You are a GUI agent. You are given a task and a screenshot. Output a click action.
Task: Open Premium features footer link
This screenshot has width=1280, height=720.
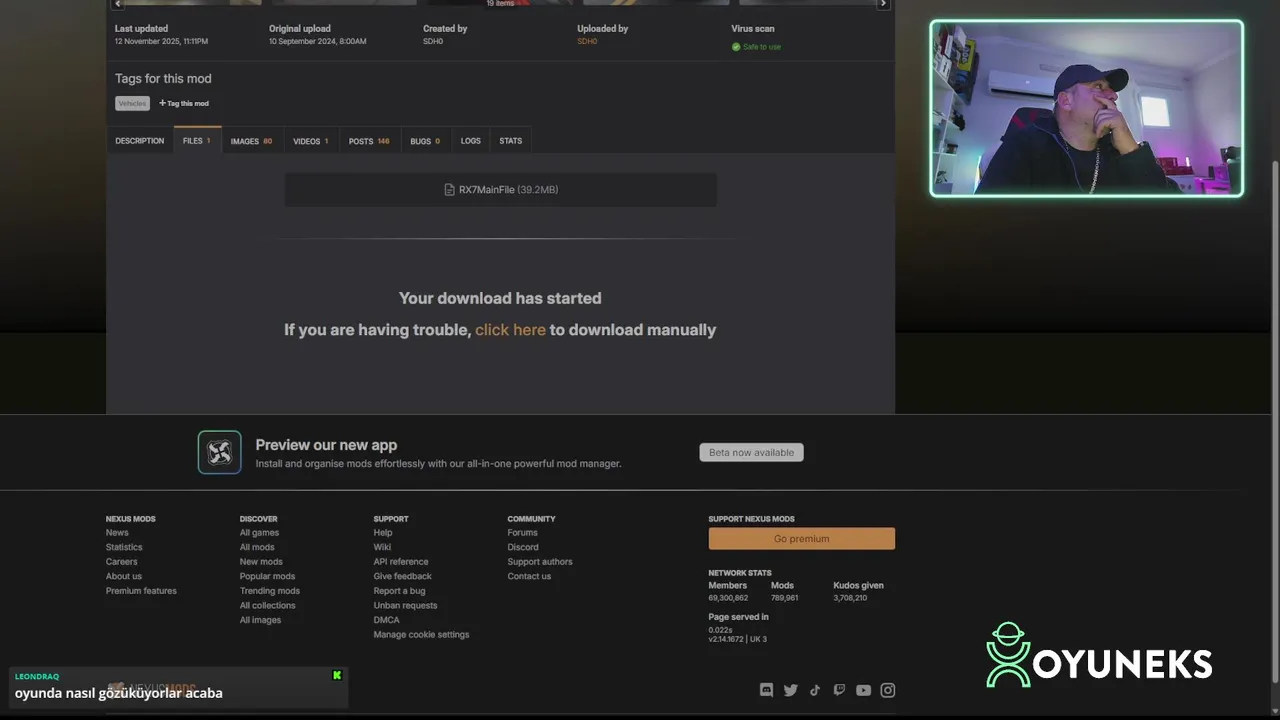[141, 591]
